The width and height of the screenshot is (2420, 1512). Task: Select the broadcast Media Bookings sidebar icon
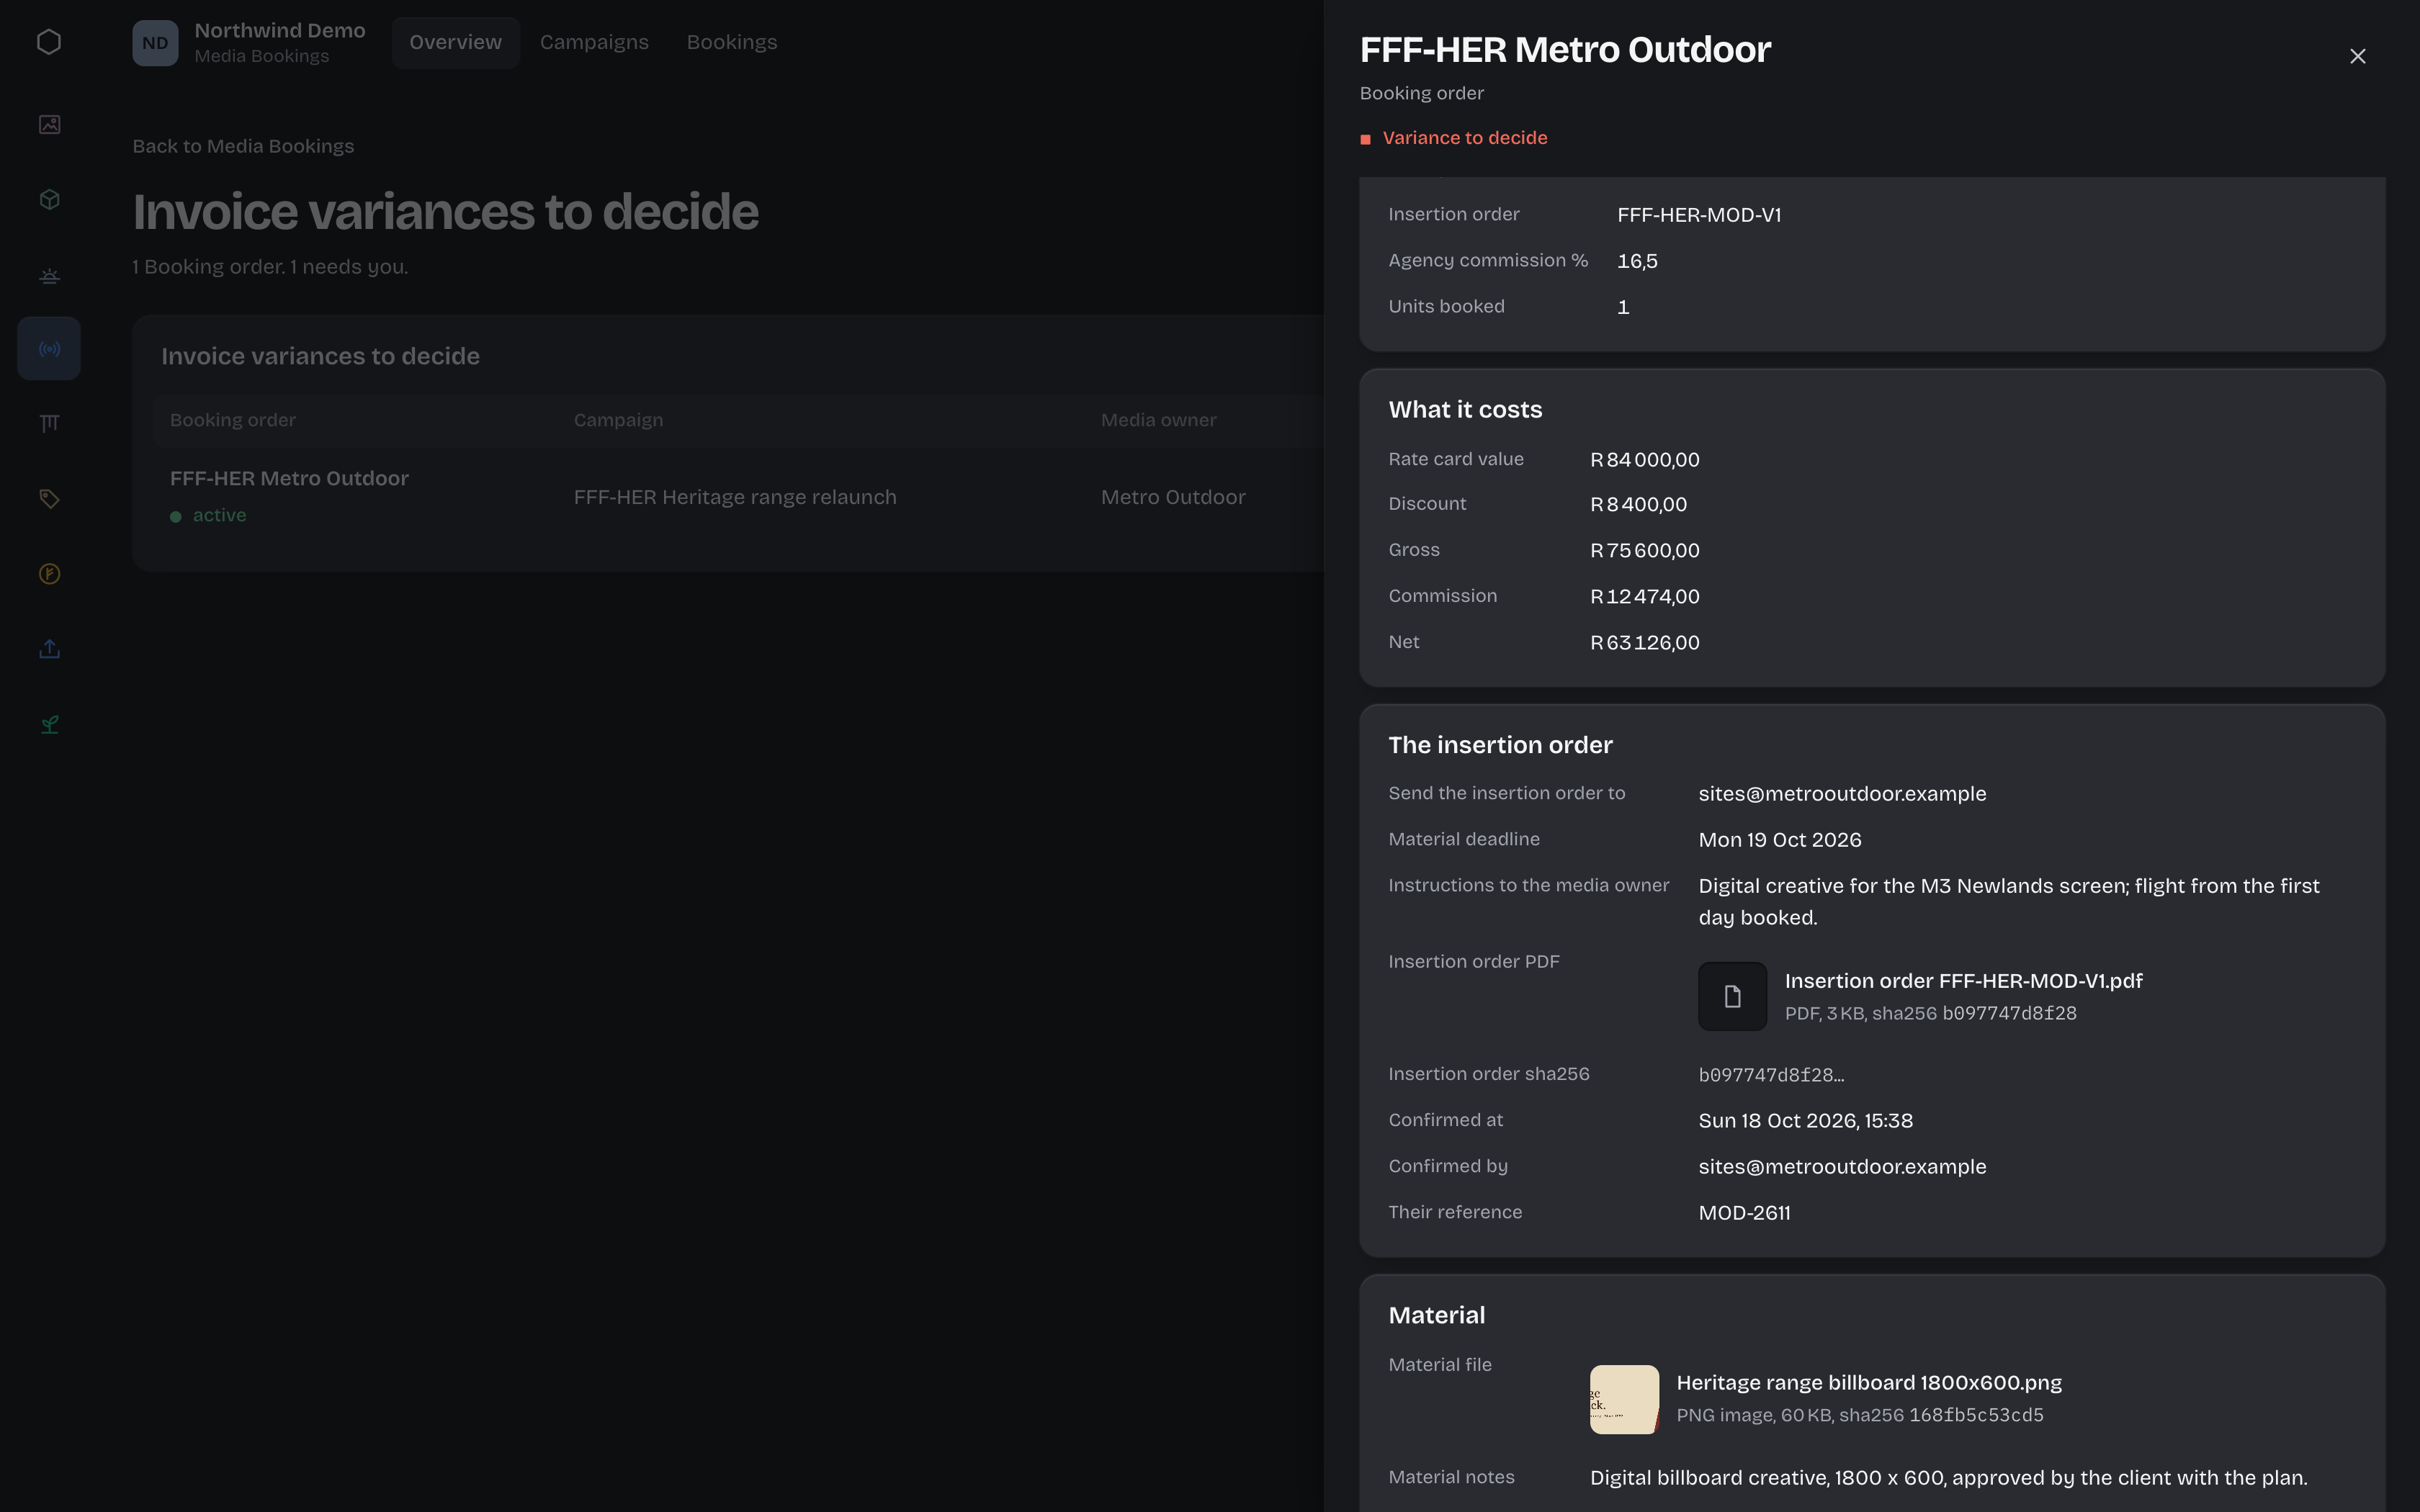(x=49, y=349)
